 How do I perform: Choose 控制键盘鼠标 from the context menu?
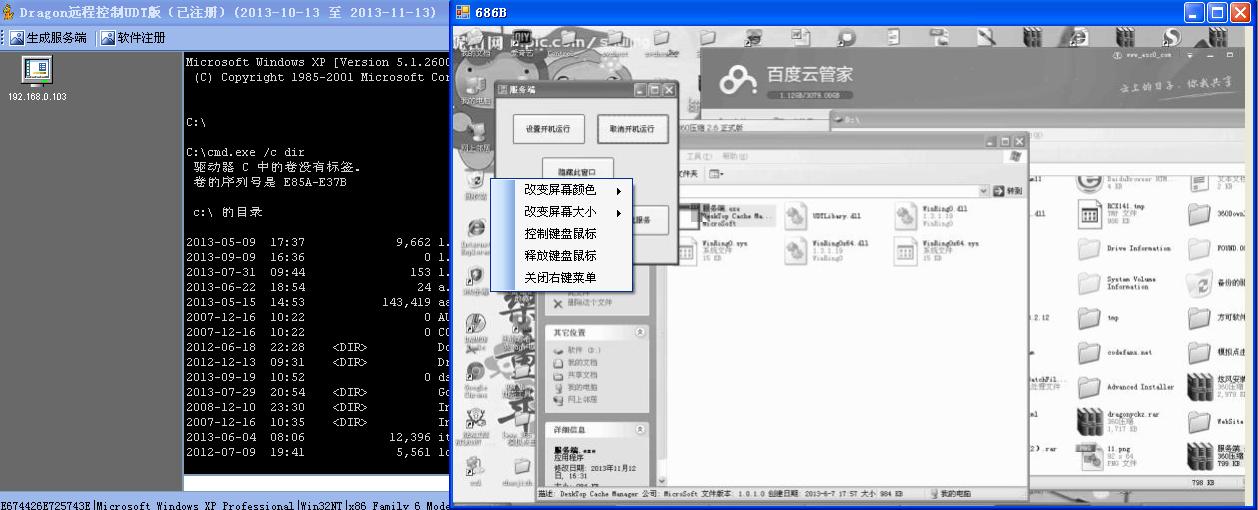(561, 234)
